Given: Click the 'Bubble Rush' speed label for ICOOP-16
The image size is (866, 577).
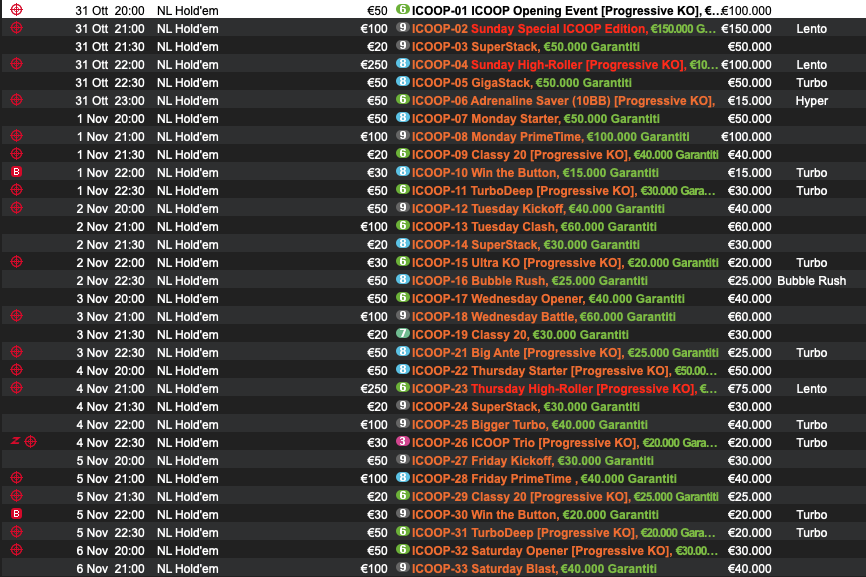Looking at the screenshot, I should 811,280.
